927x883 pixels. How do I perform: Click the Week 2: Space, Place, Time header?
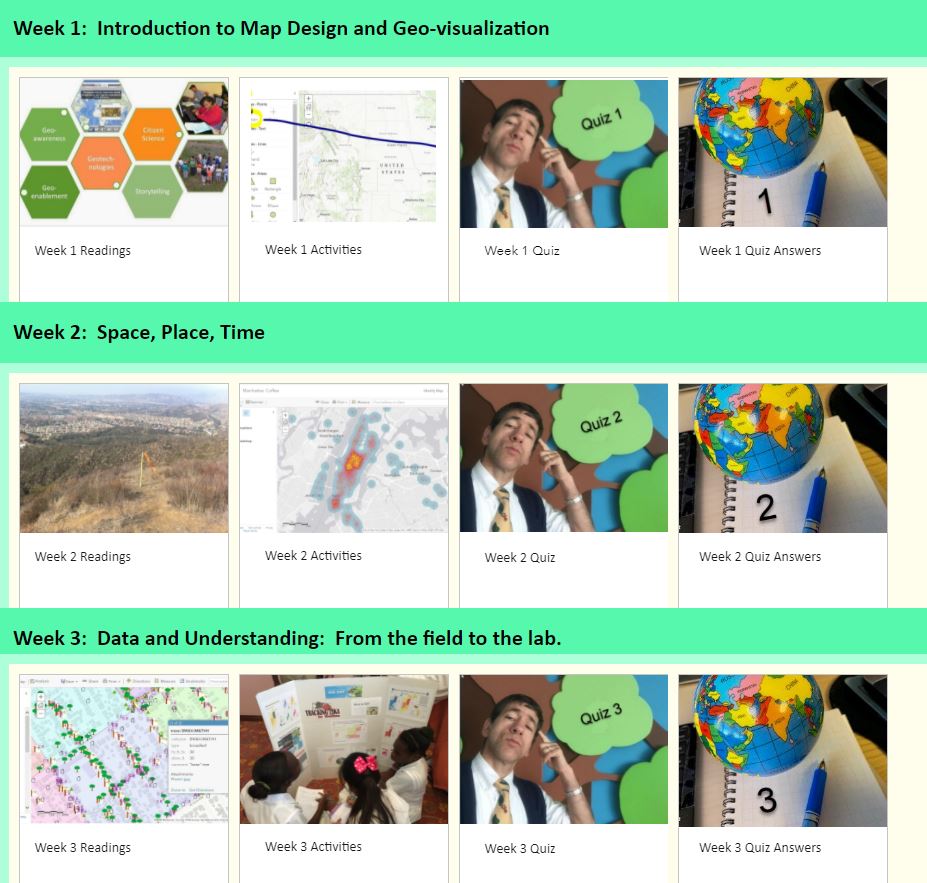[139, 332]
